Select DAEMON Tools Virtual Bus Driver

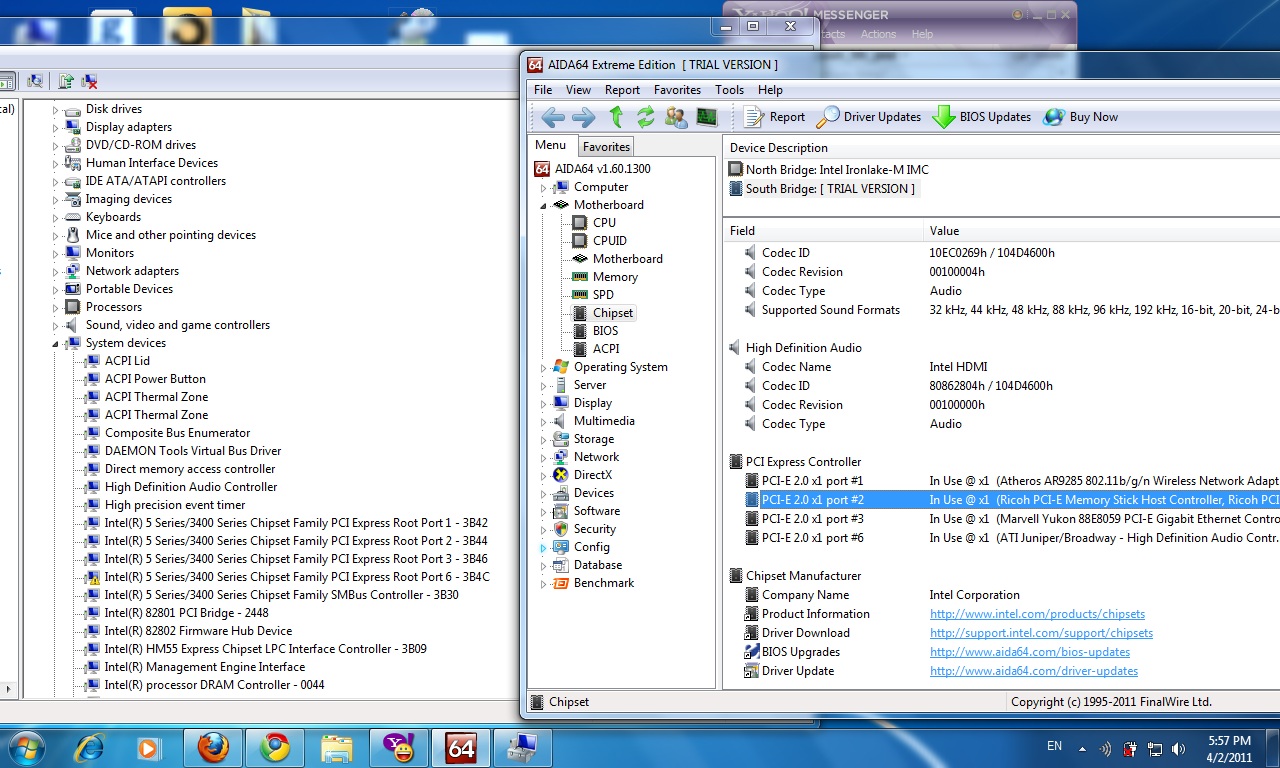coord(193,451)
